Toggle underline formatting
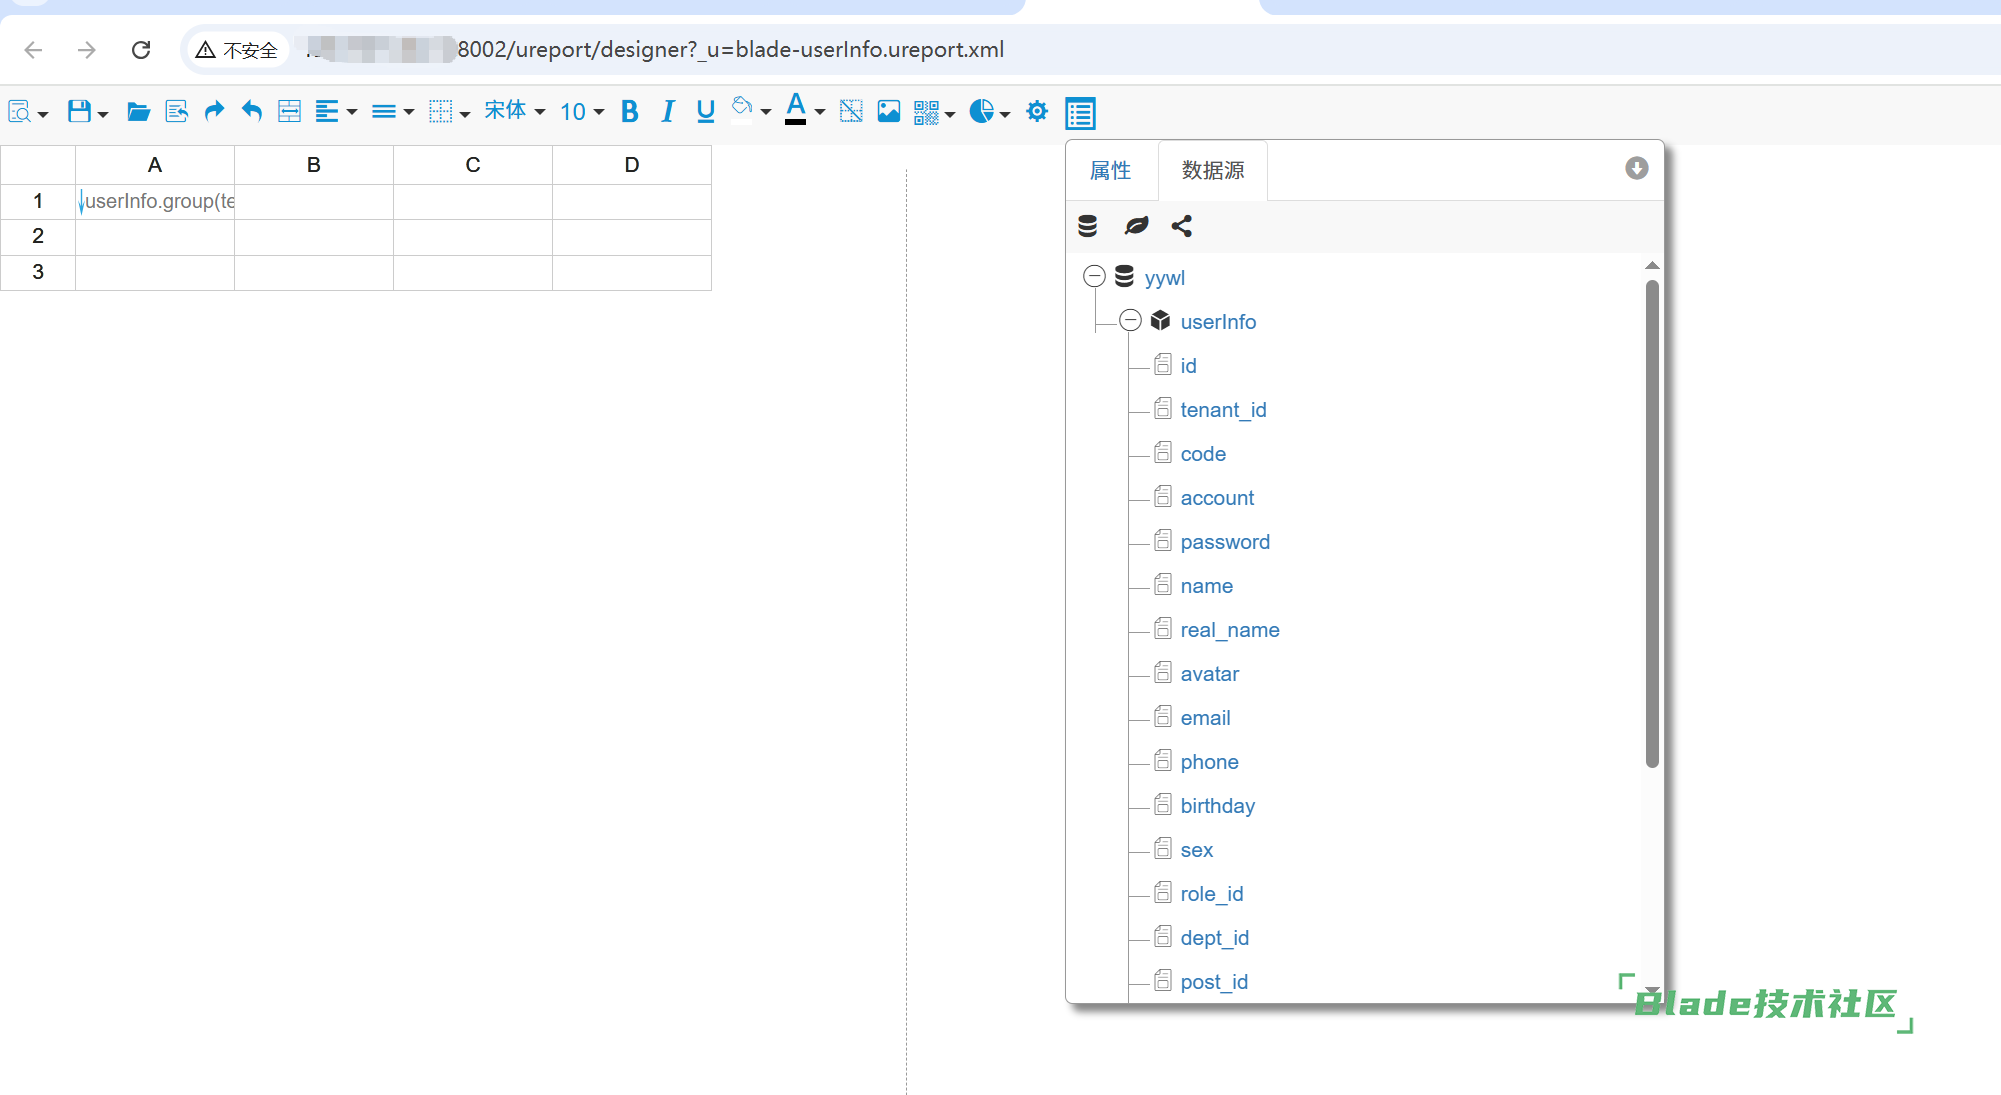This screenshot has height=1095, width=2001. (x=706, y=111)
